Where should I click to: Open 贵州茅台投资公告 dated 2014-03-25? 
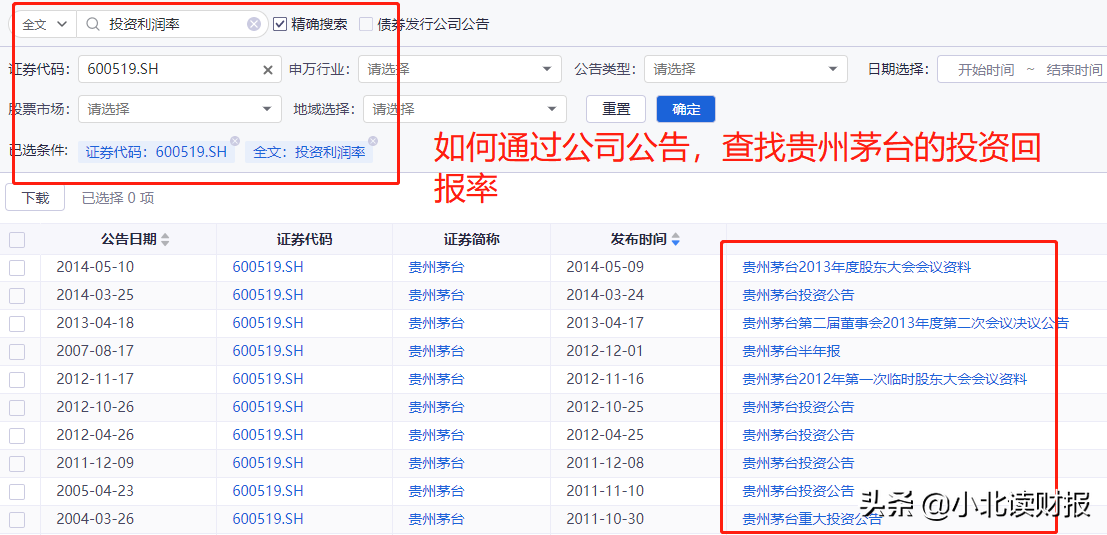(798, 296)
